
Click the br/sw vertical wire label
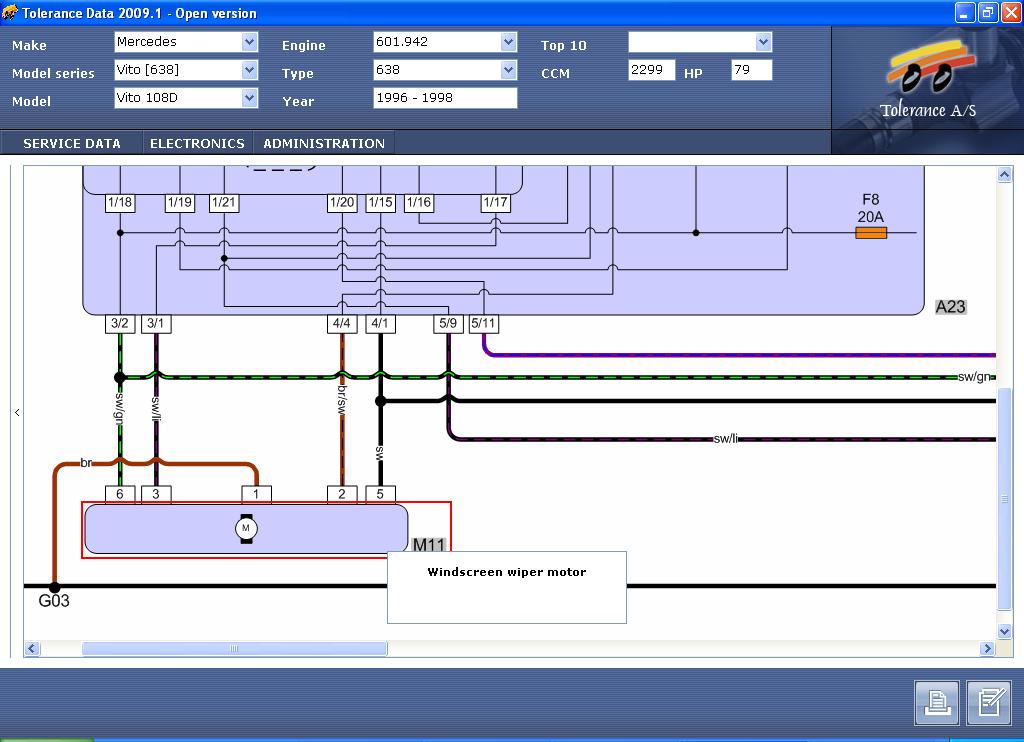click(342, 399)
